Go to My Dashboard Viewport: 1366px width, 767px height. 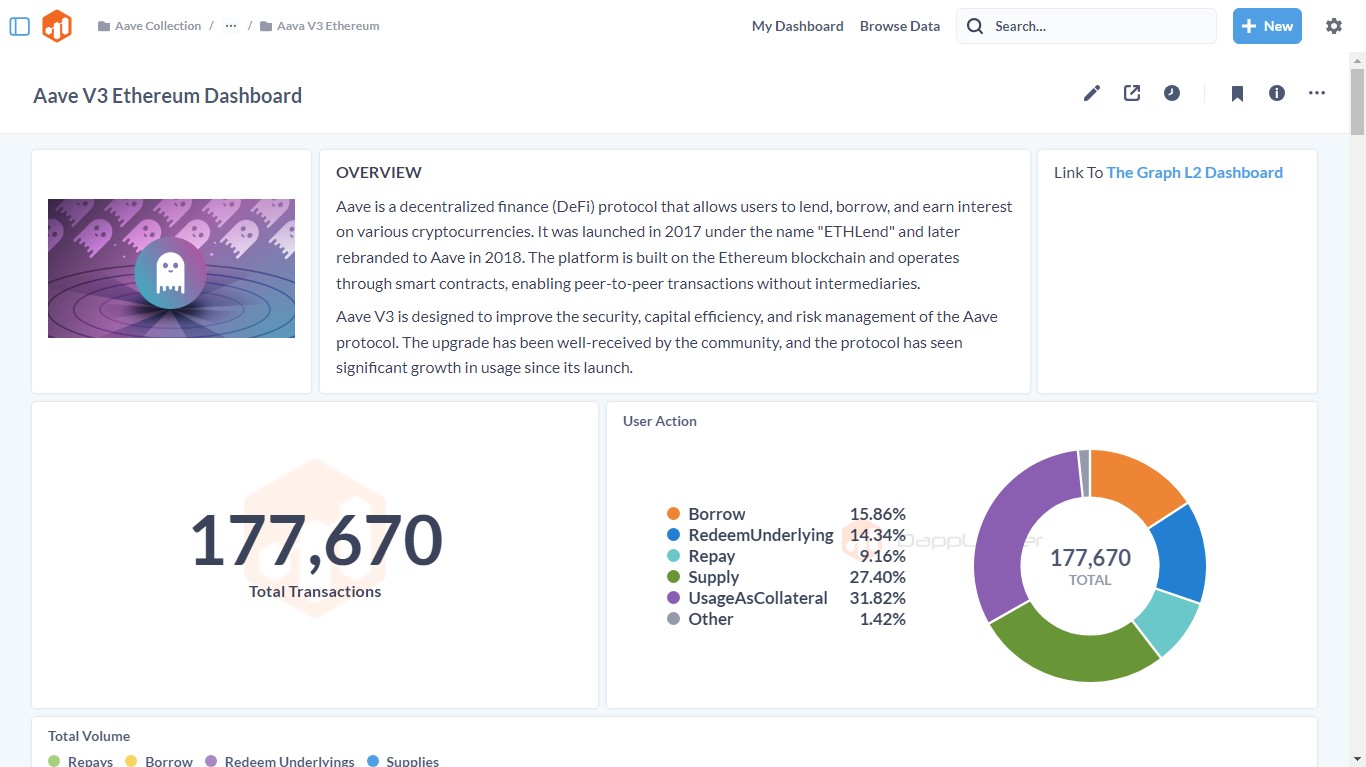[797, 26]
